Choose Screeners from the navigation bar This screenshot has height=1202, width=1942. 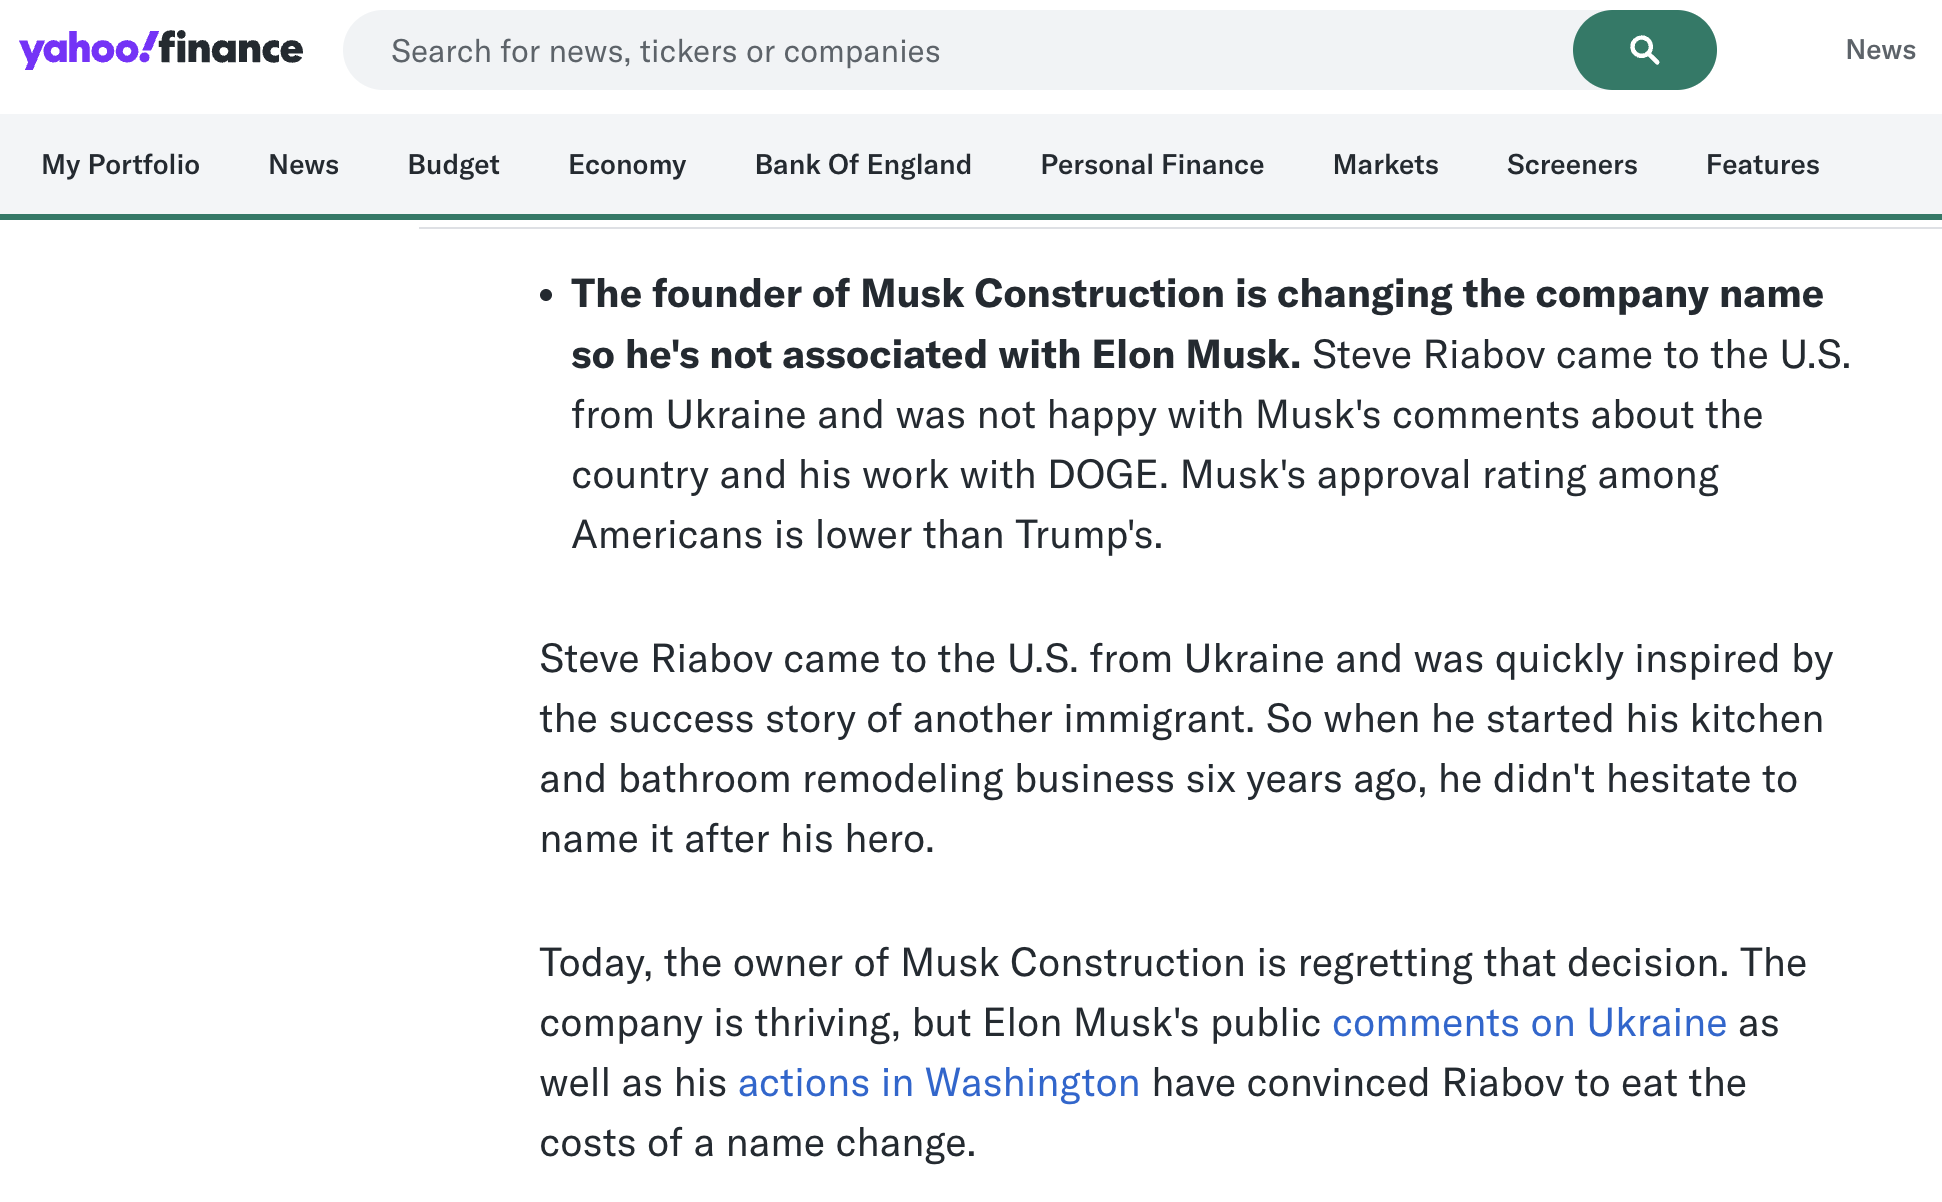pos(1572,165)
